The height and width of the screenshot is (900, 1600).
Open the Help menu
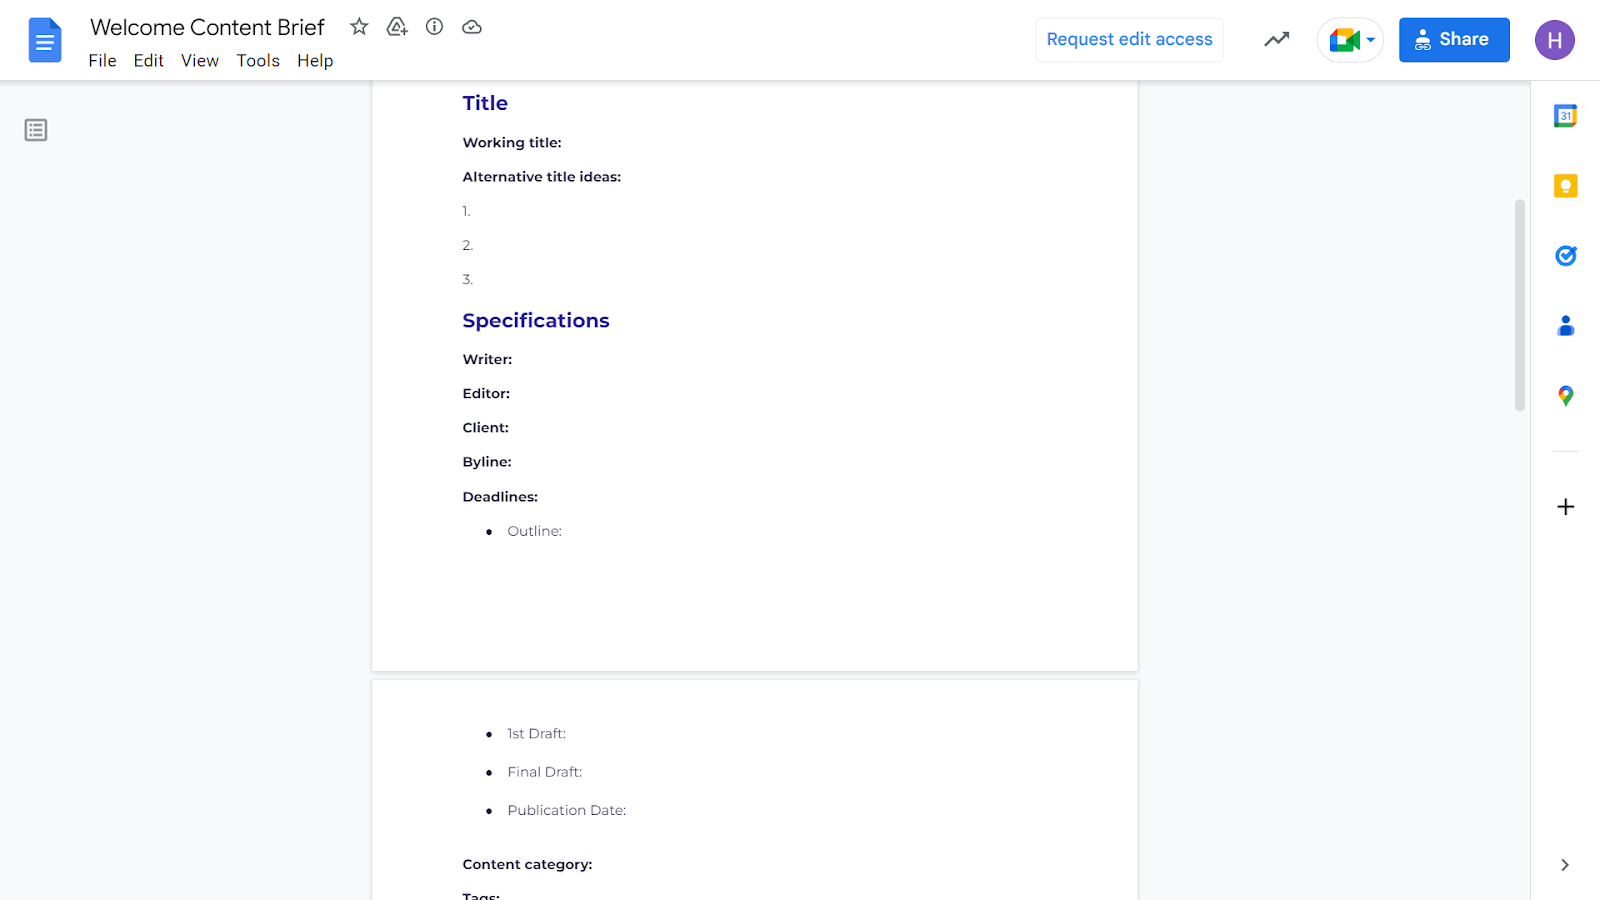[x=315, y=61]
